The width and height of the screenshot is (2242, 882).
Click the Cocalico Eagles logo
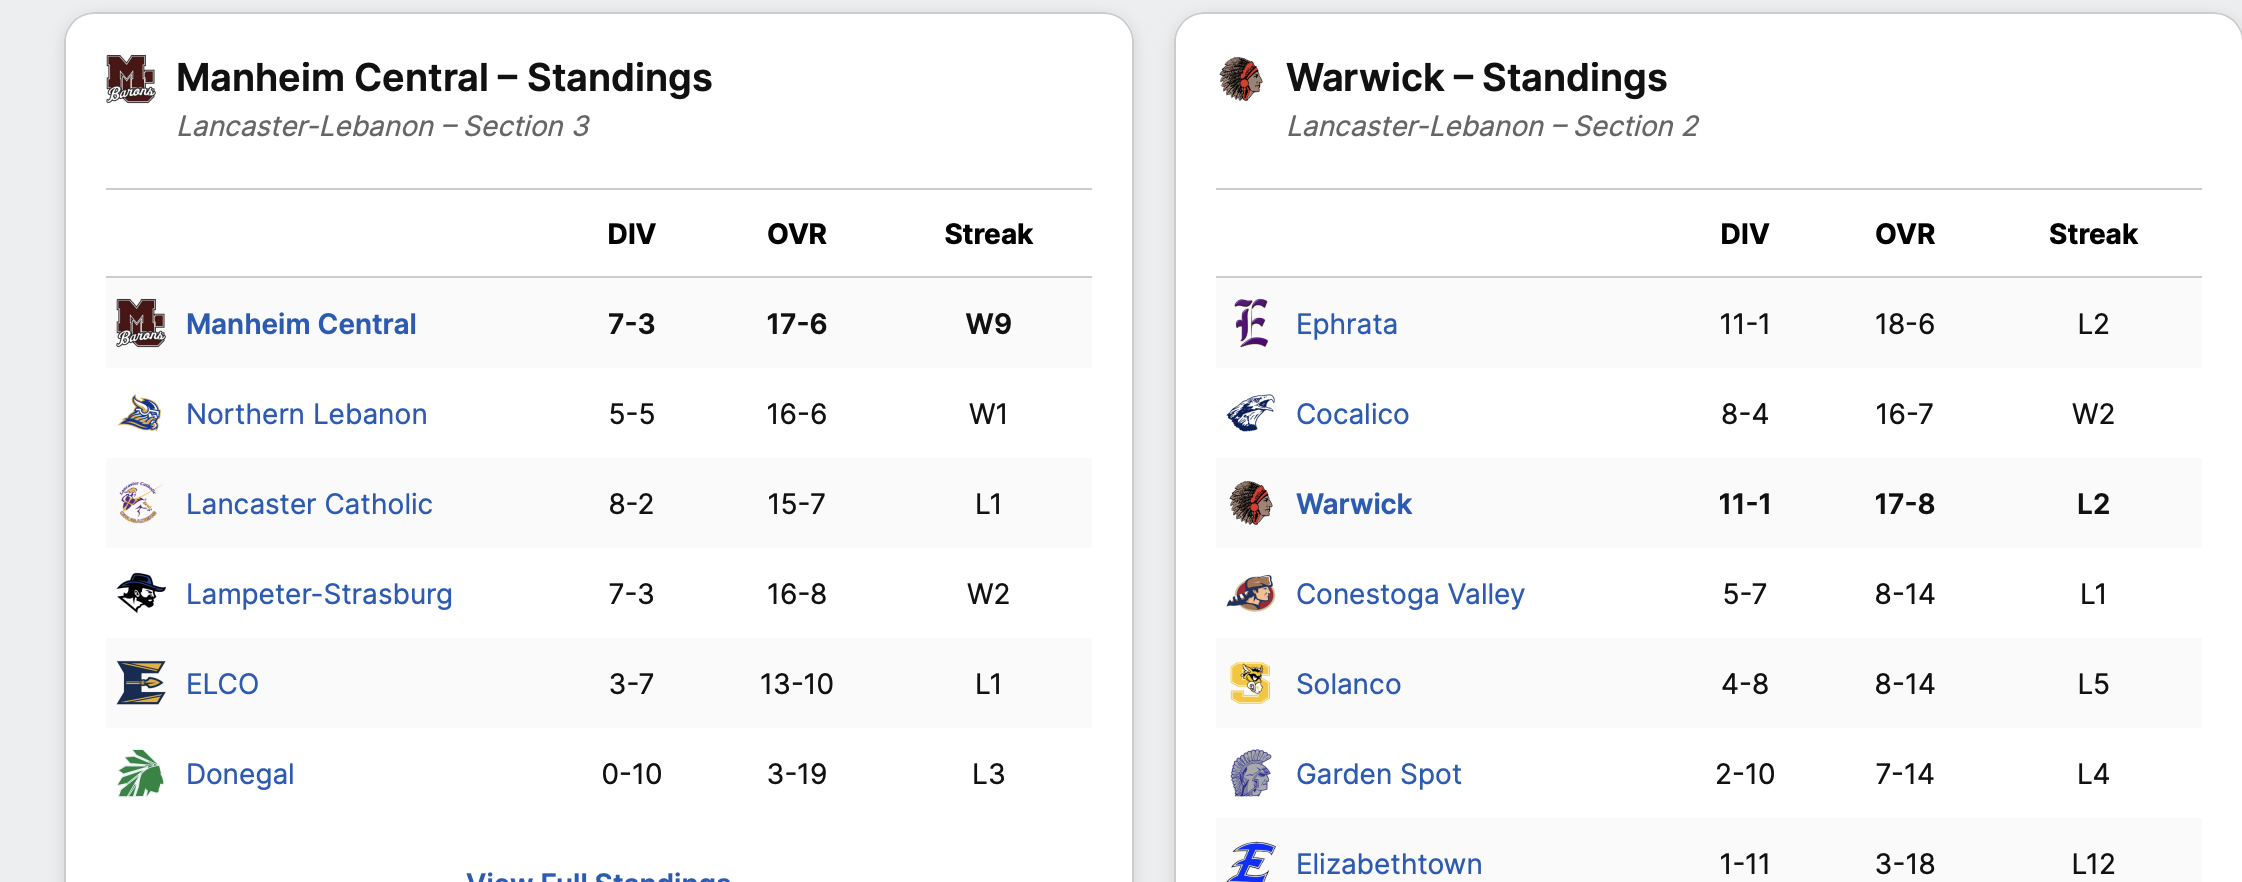pos(1250,413)
